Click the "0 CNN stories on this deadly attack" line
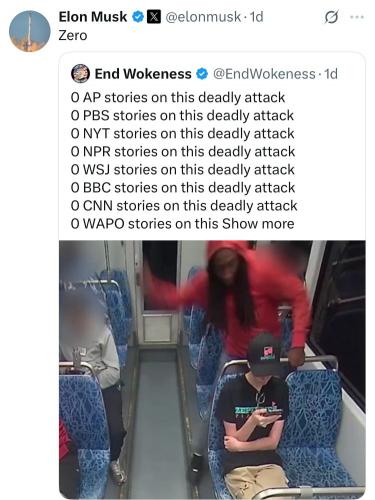The width and height of the screenshot is (375, 500). 184,206
